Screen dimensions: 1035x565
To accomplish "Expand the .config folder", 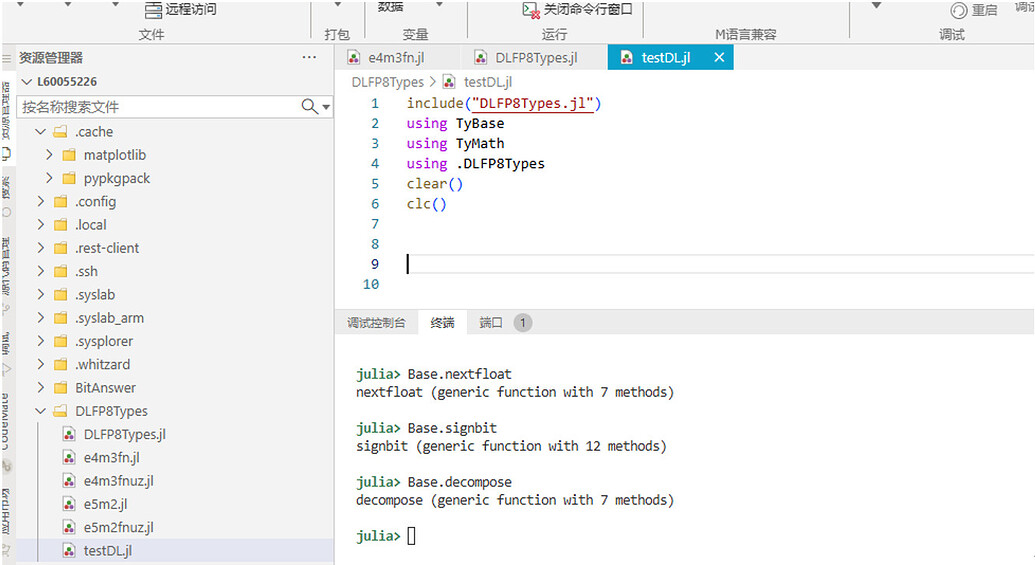I will pyautogui.click(x=40, y=201).
